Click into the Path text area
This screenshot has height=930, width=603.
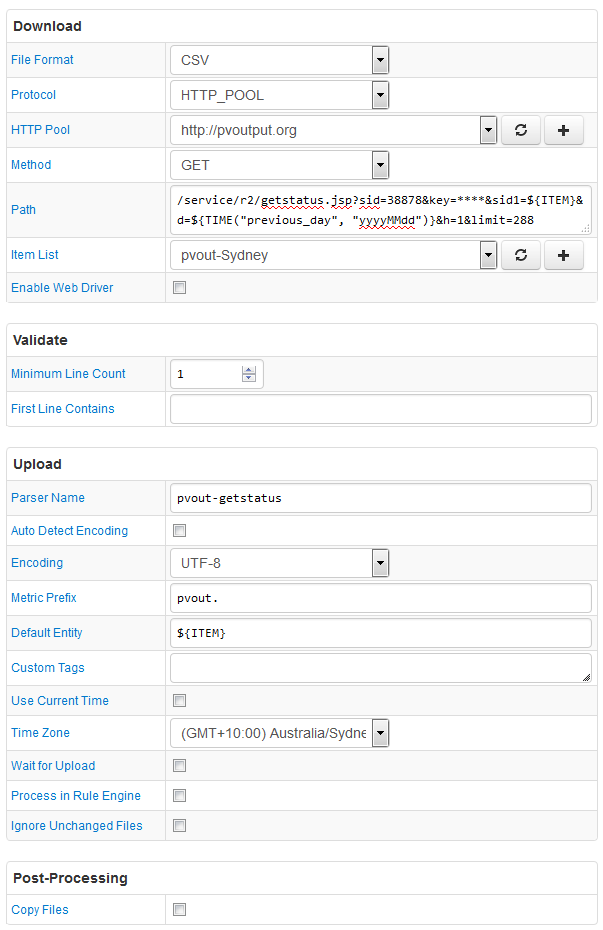point(381,210)
